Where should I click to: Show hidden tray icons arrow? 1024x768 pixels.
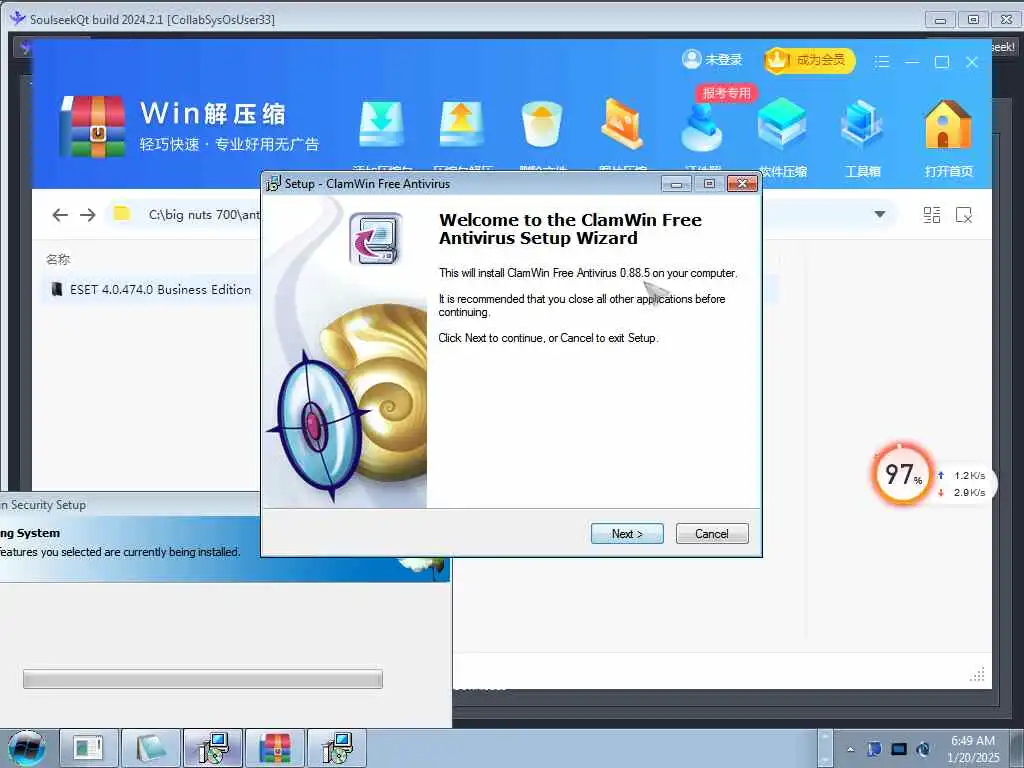[x=850, y=749]
